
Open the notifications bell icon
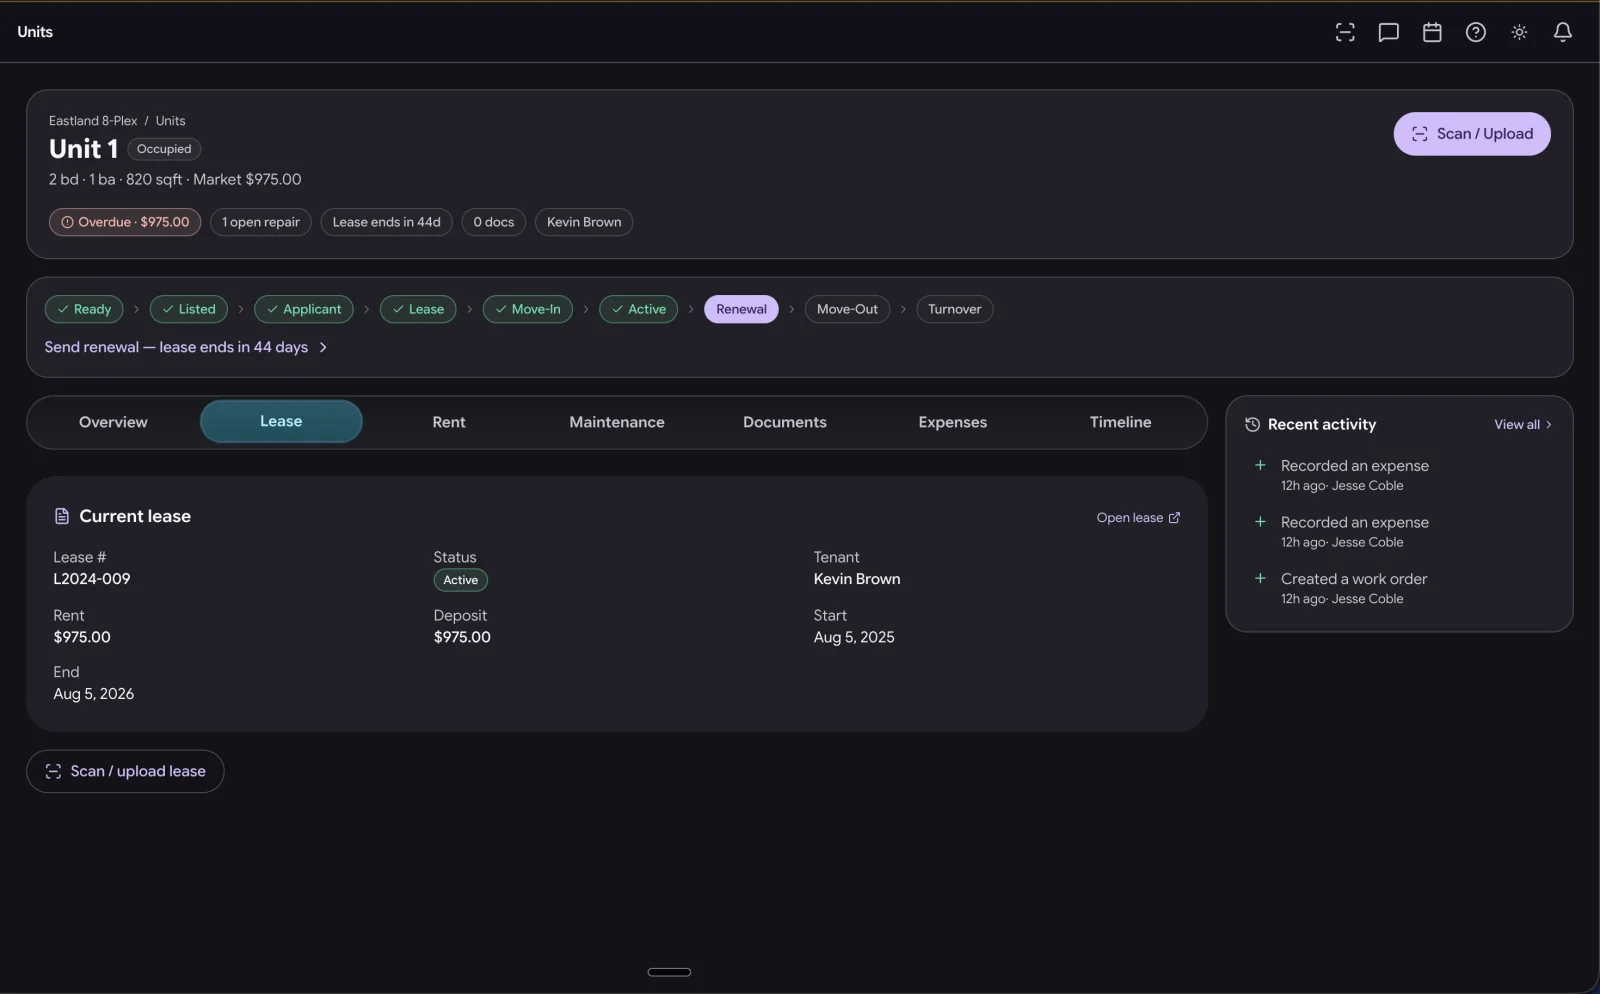[1562, 32]
